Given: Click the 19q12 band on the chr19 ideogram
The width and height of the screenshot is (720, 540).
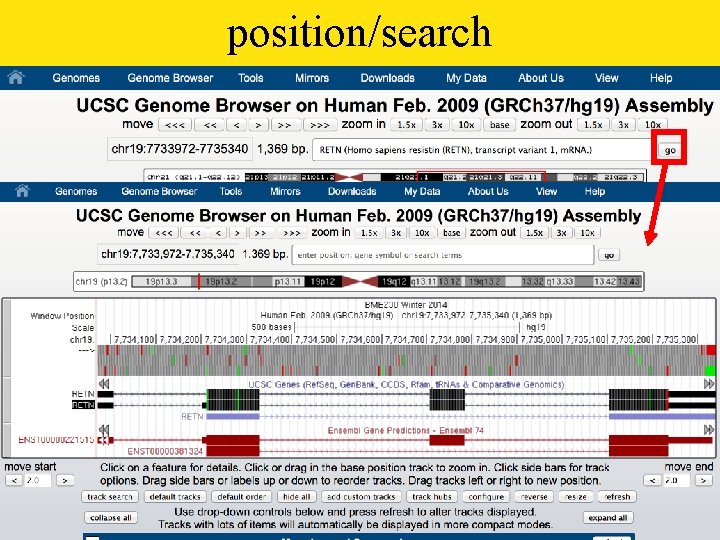Looking at the screenshot, I should pyautogui.click(x=394, y=281).
